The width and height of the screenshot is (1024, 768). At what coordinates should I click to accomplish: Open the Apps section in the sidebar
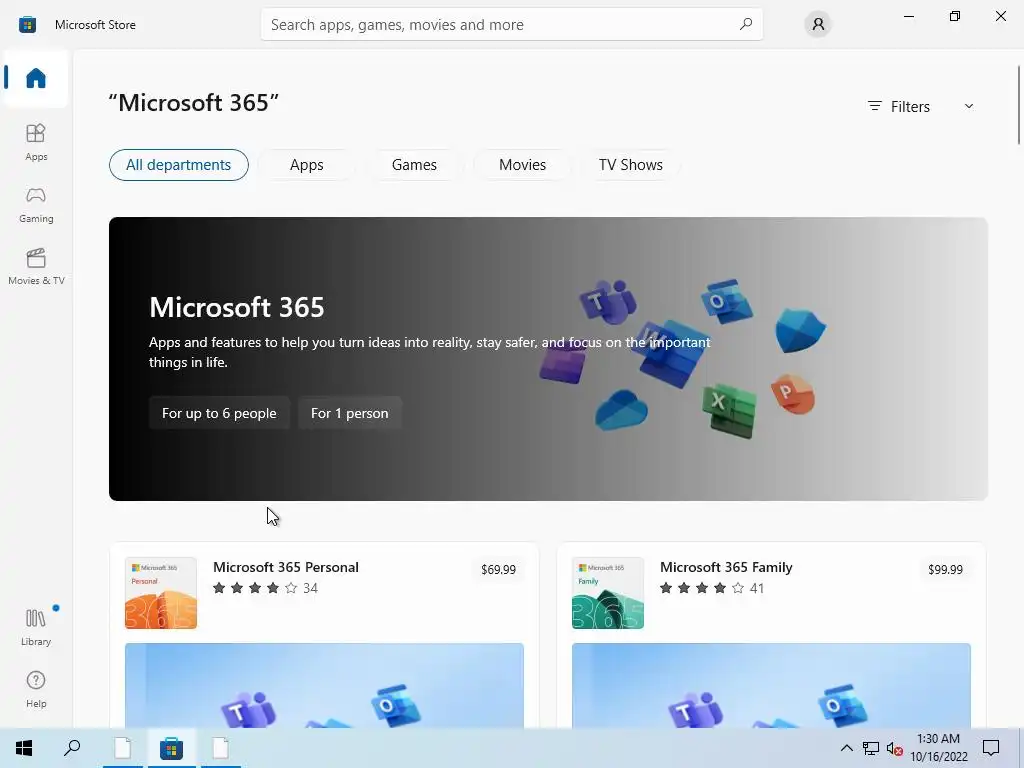click(36, 142)
